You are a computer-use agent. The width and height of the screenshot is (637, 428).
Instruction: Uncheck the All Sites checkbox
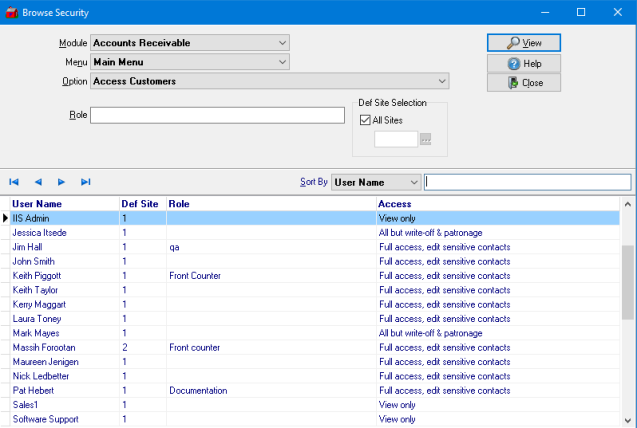(366, 120)
